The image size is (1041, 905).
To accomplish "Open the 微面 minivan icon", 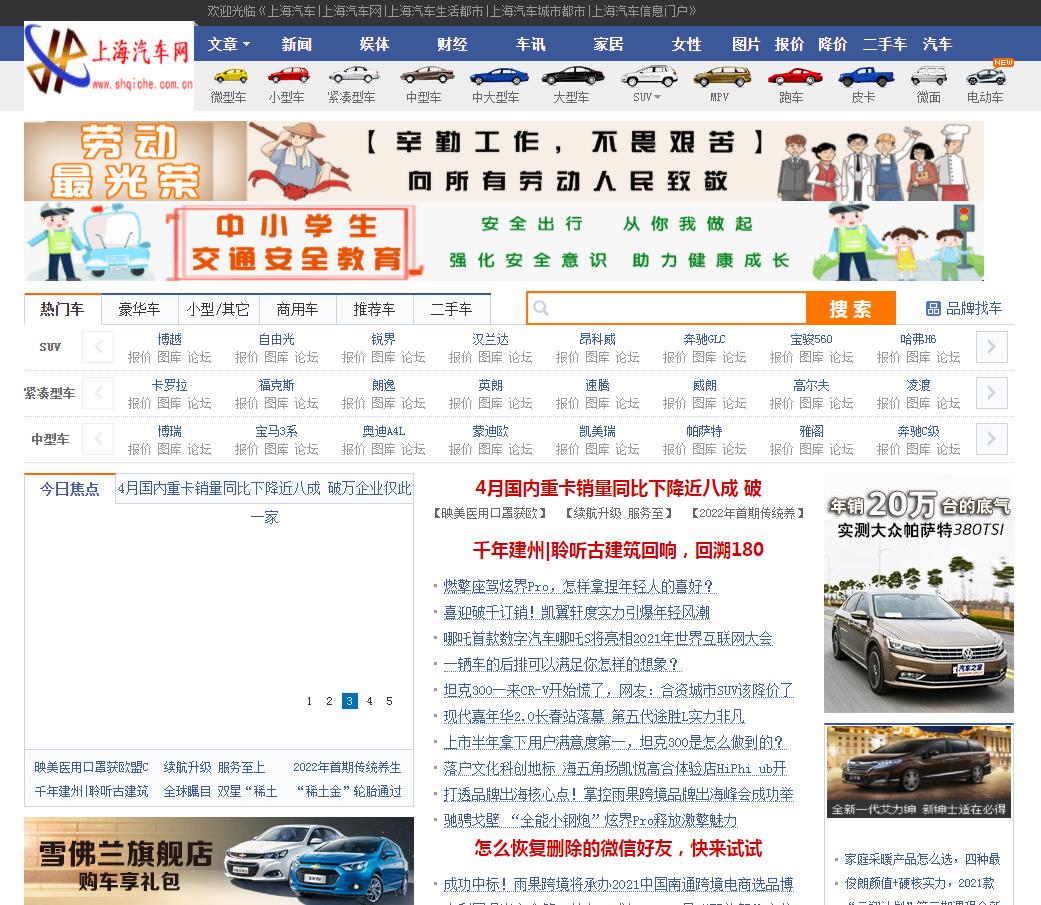I will coord(928,76).
